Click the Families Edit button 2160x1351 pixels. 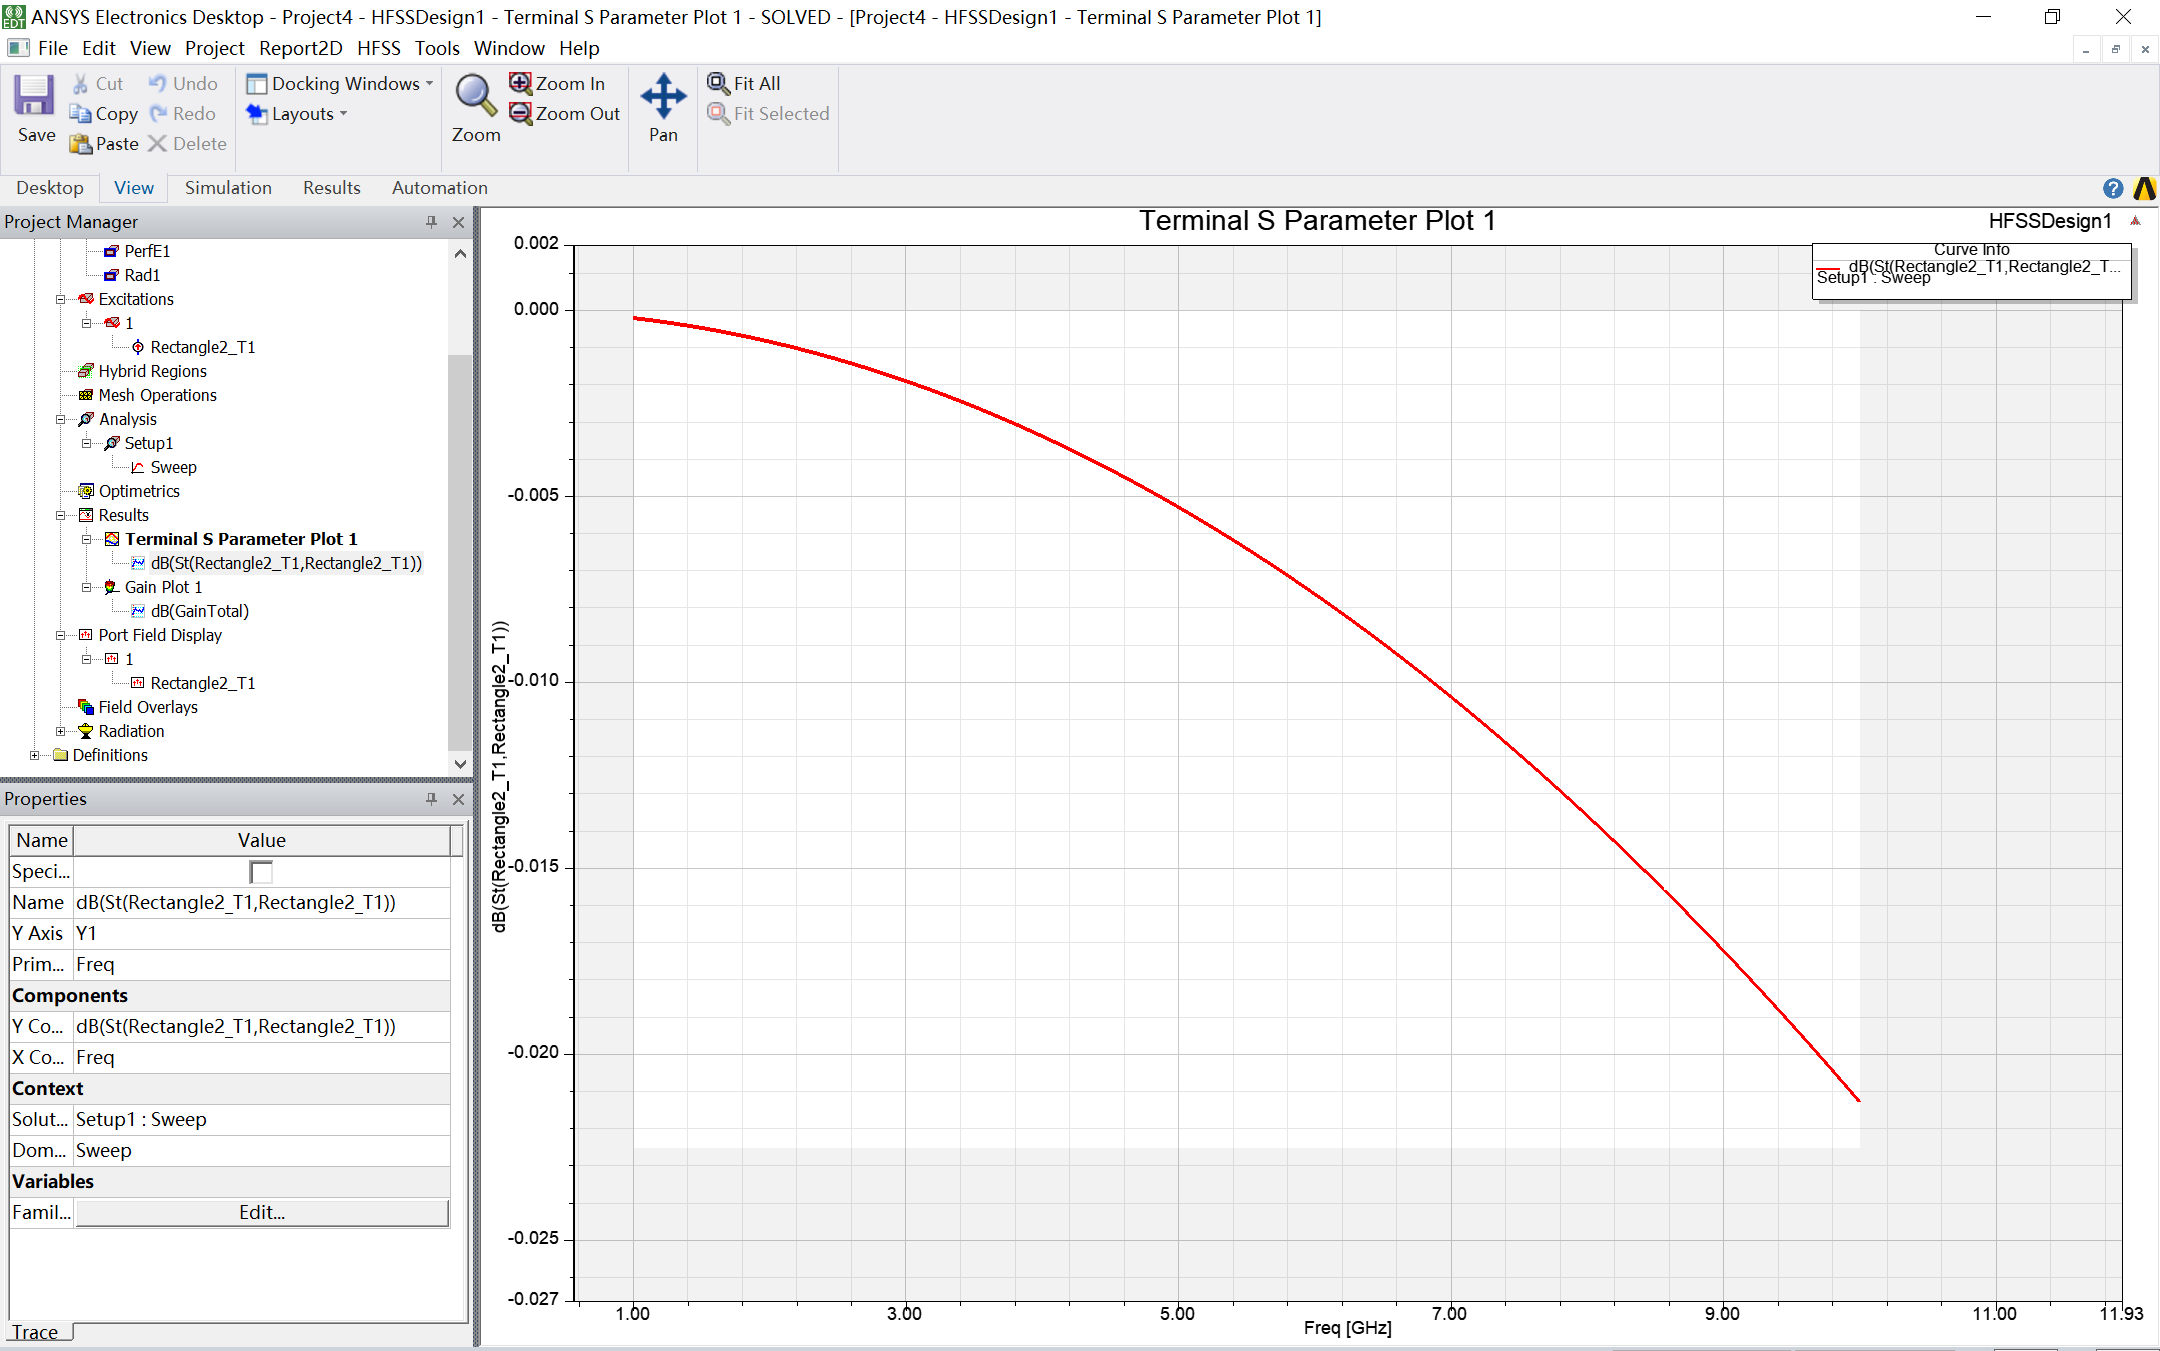(x=261, y=1212)
